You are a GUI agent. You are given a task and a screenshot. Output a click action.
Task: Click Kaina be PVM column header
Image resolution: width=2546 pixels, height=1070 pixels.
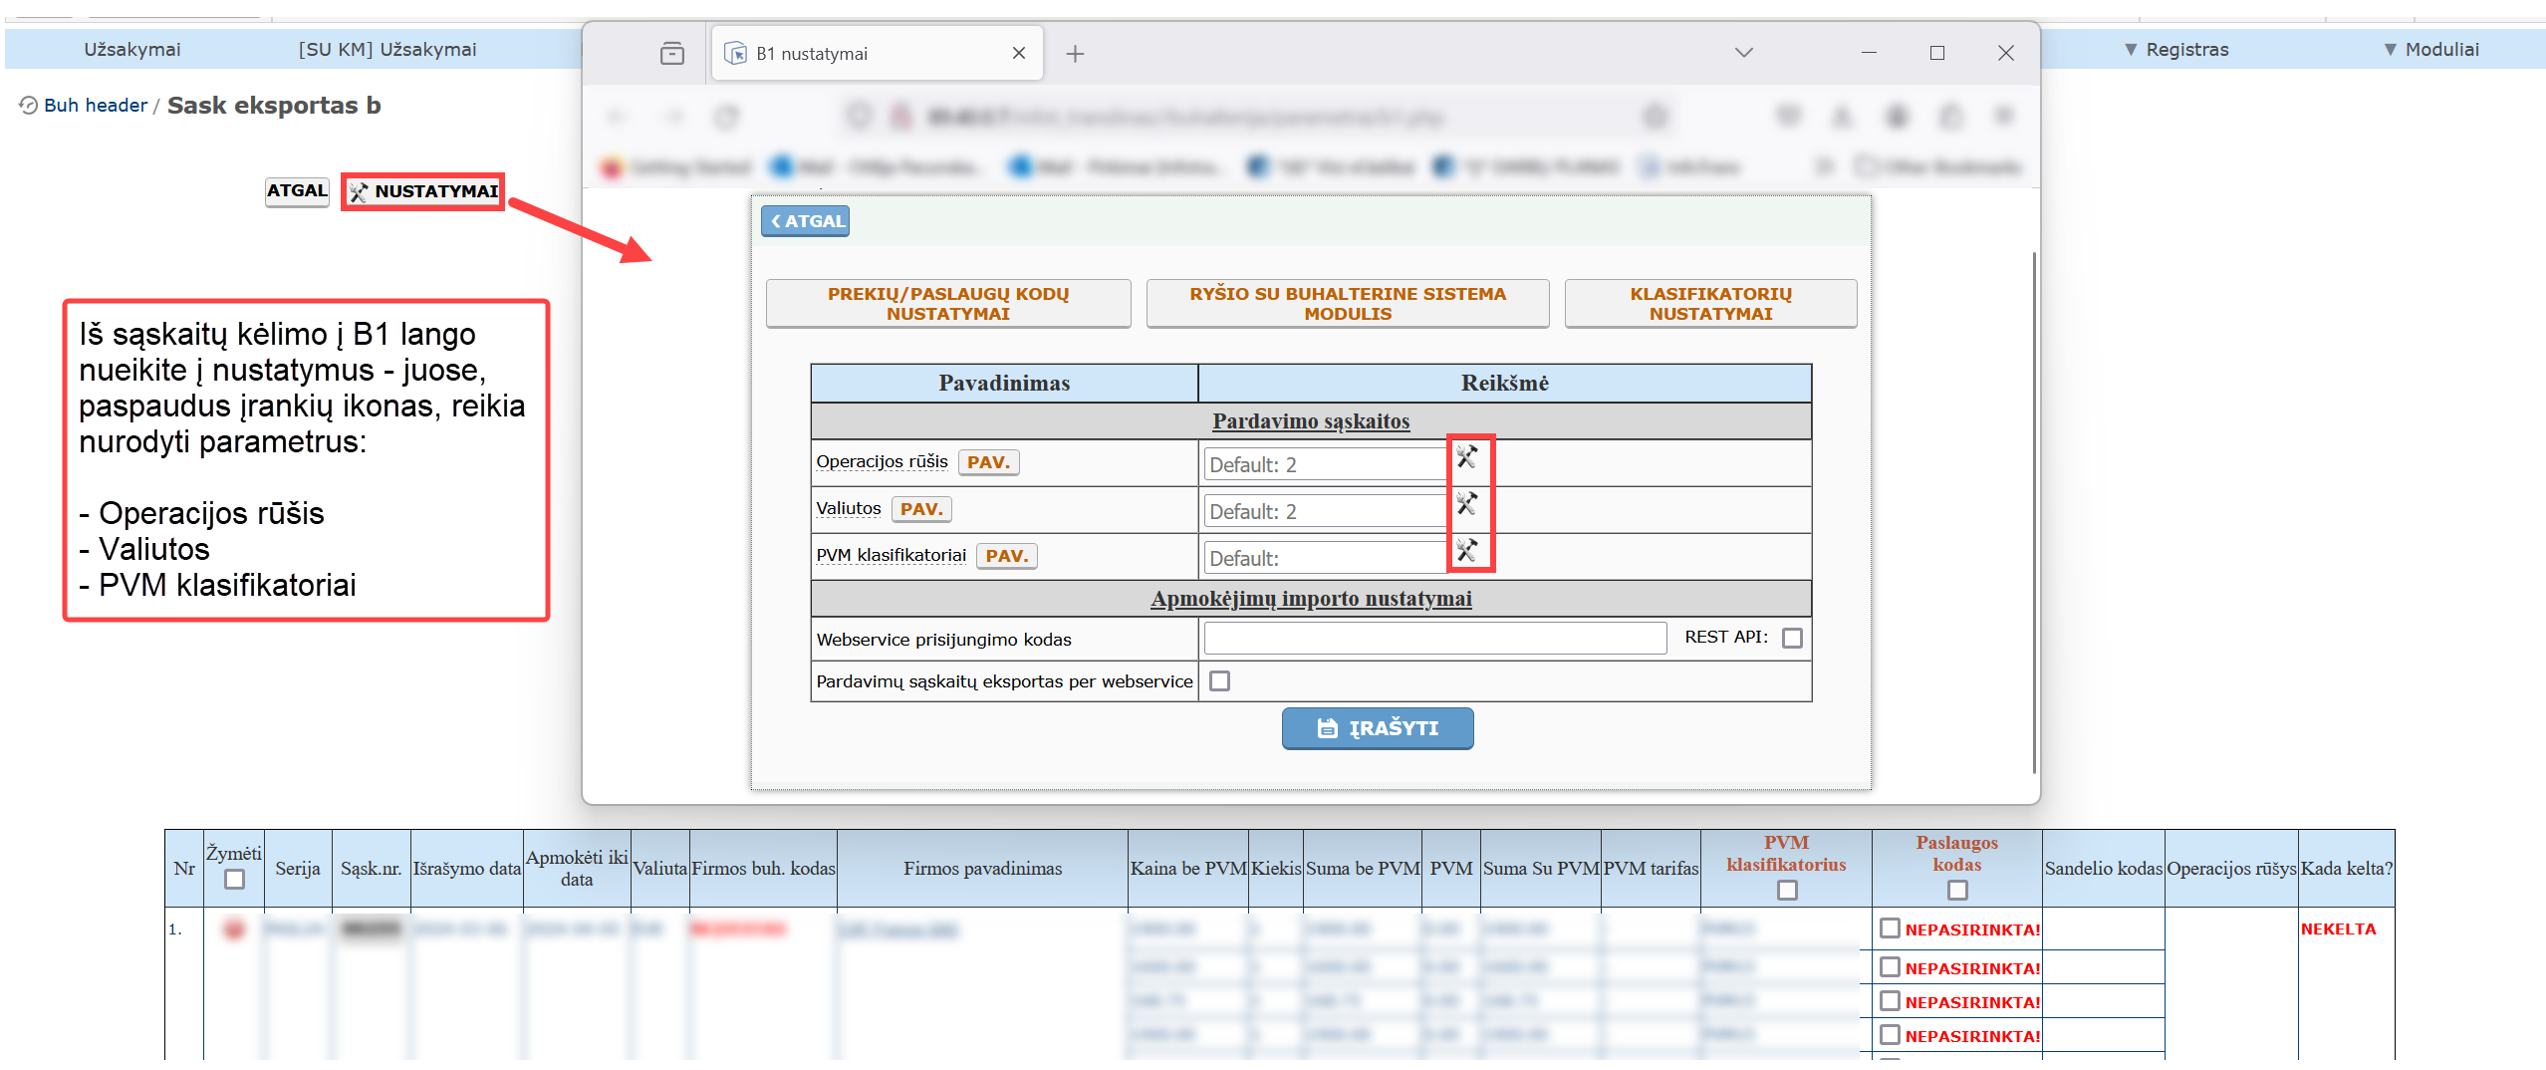[1187, 868]
